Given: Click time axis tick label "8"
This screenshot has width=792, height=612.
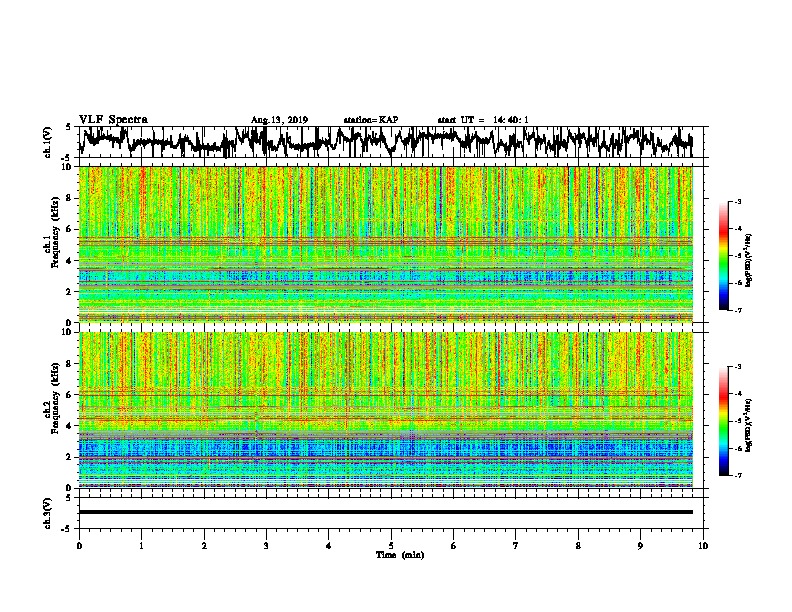Looking at the screenshot, I should pos(578,546).
